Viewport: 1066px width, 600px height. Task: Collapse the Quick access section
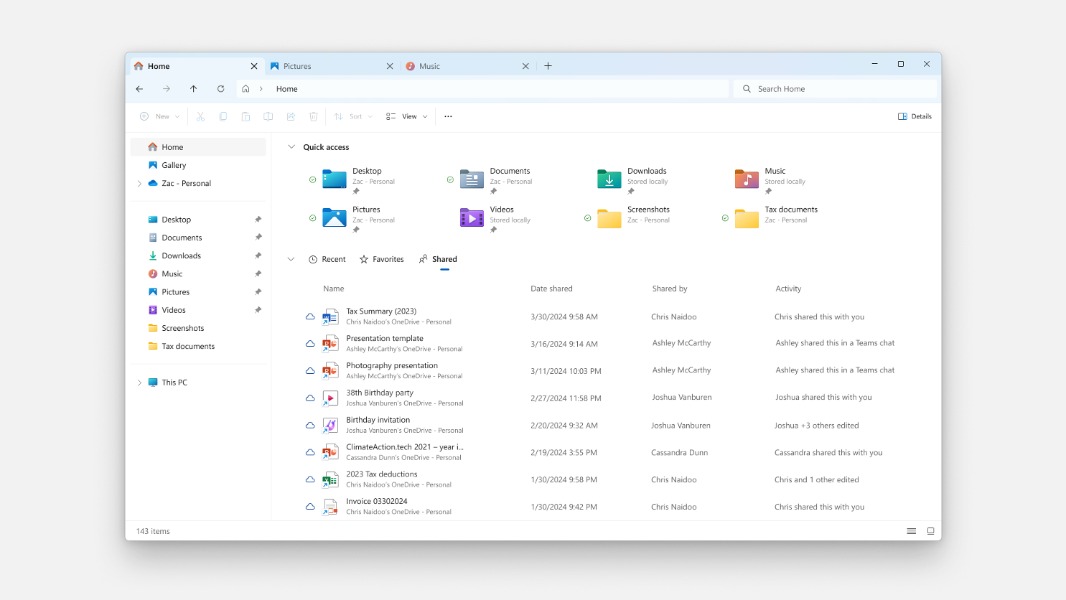coord(291,147)
